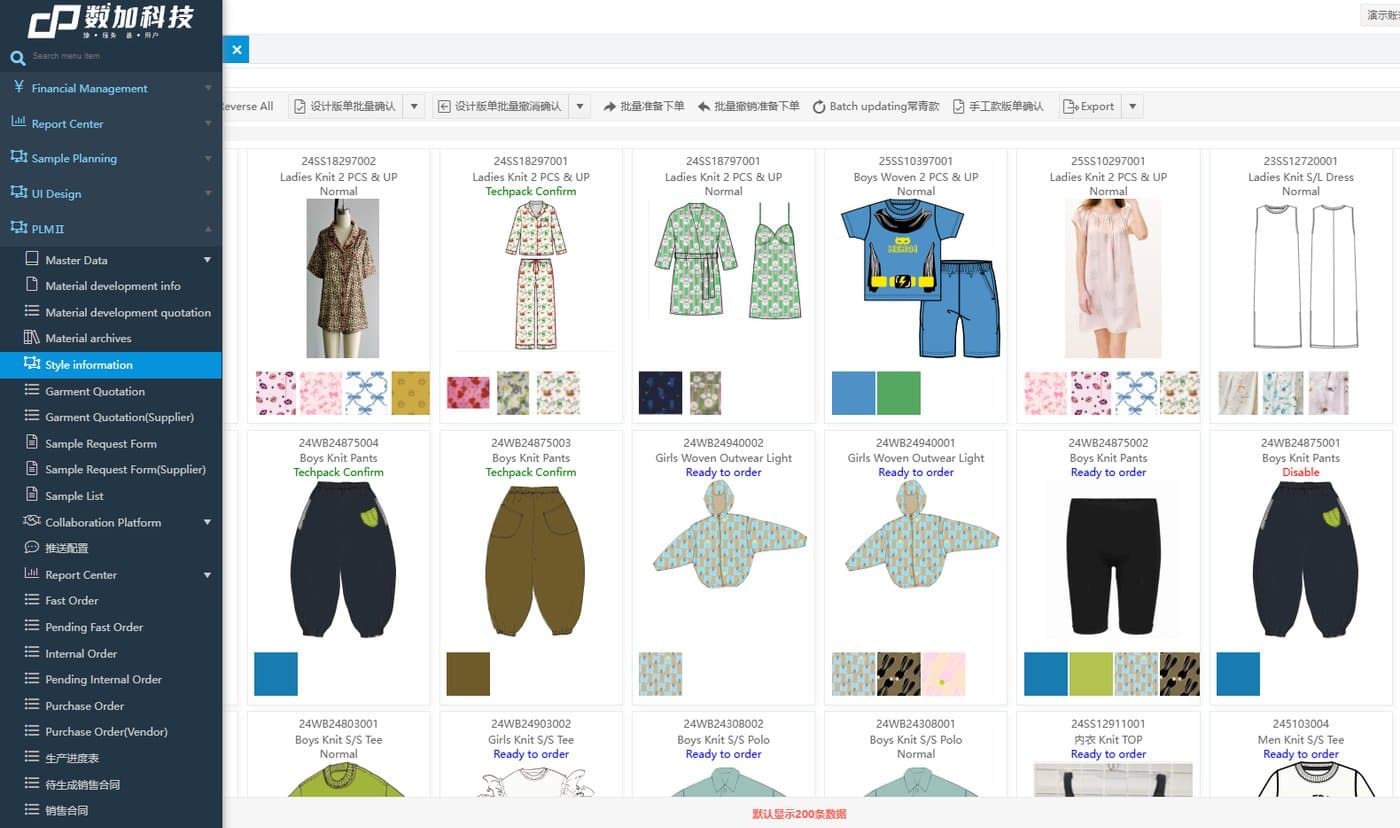Click the list icon beside Internal Order
The width and height of the screenshot is (1400, 828).
[x=32, y=653]
